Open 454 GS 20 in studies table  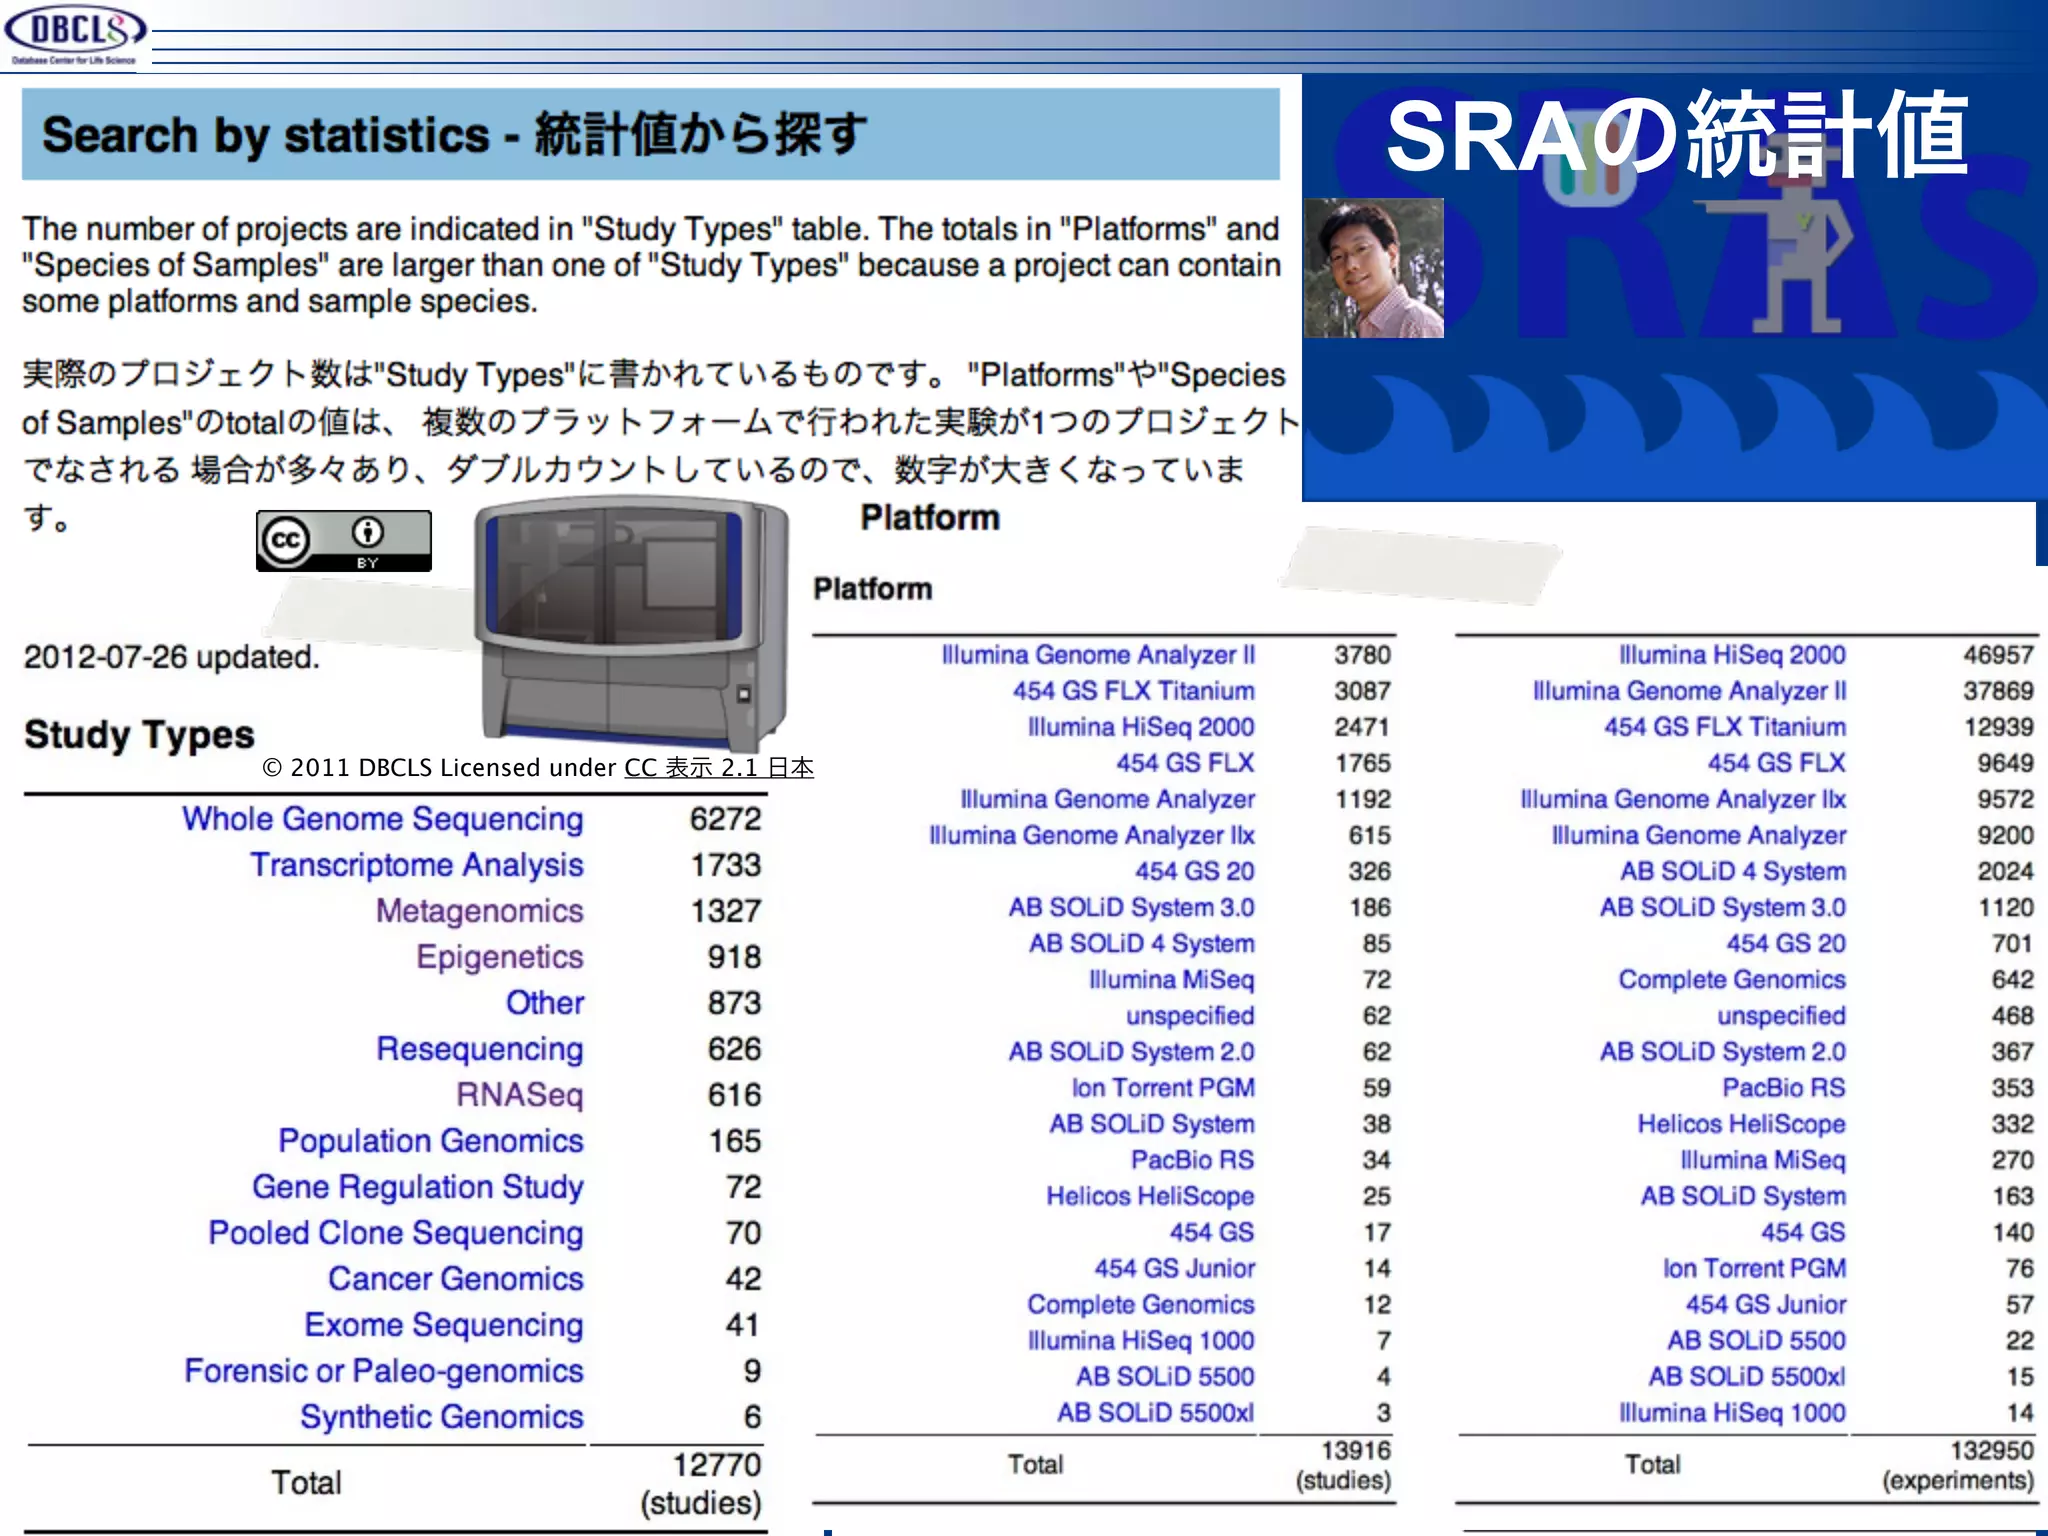pyautogui.click(x=1194, y=871)
